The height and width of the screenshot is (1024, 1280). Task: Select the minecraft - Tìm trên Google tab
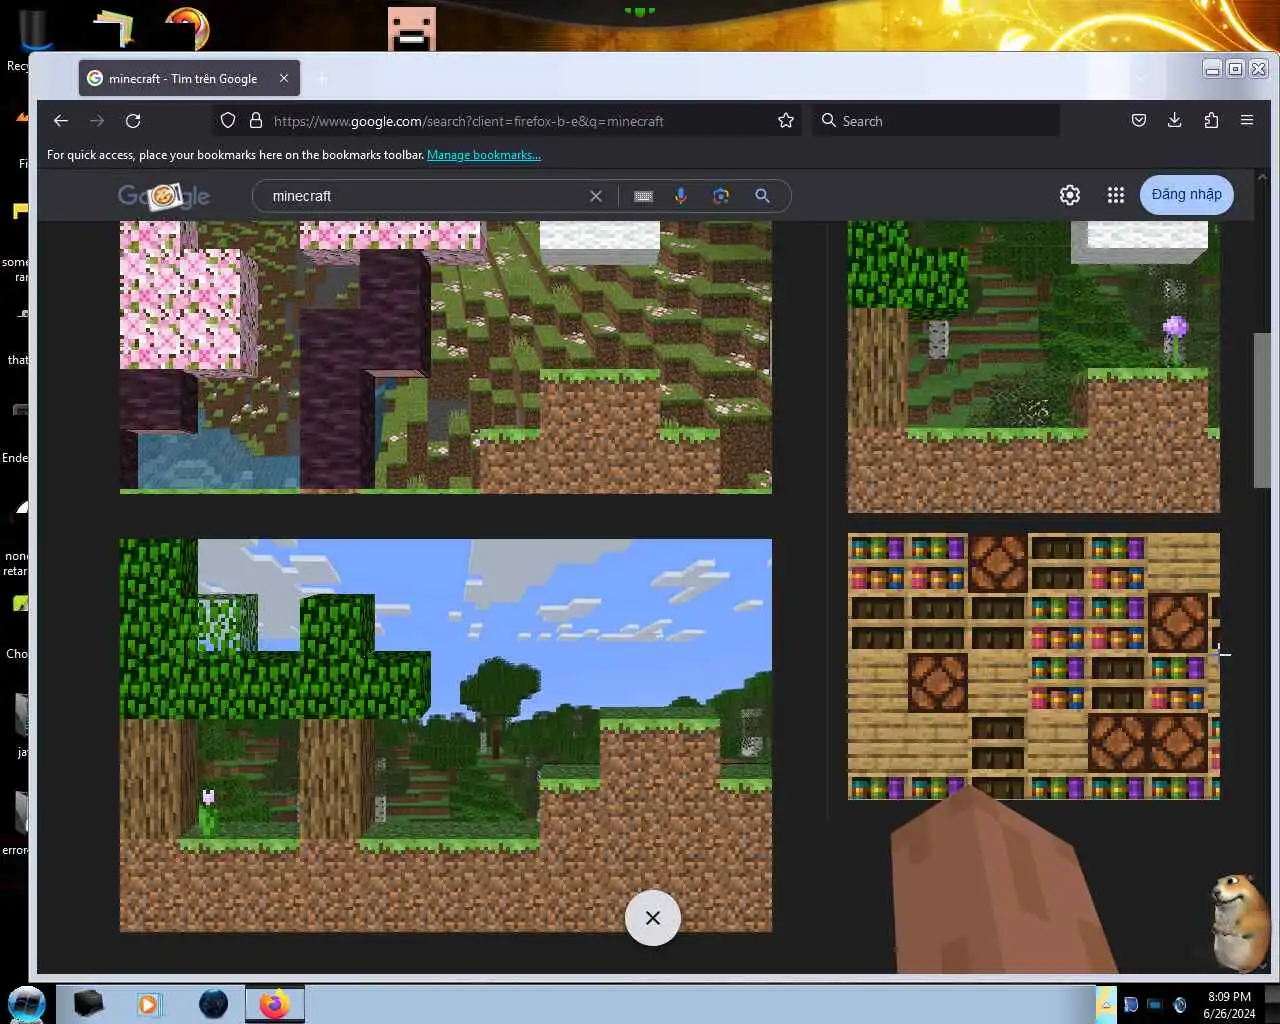coord(188,78)
